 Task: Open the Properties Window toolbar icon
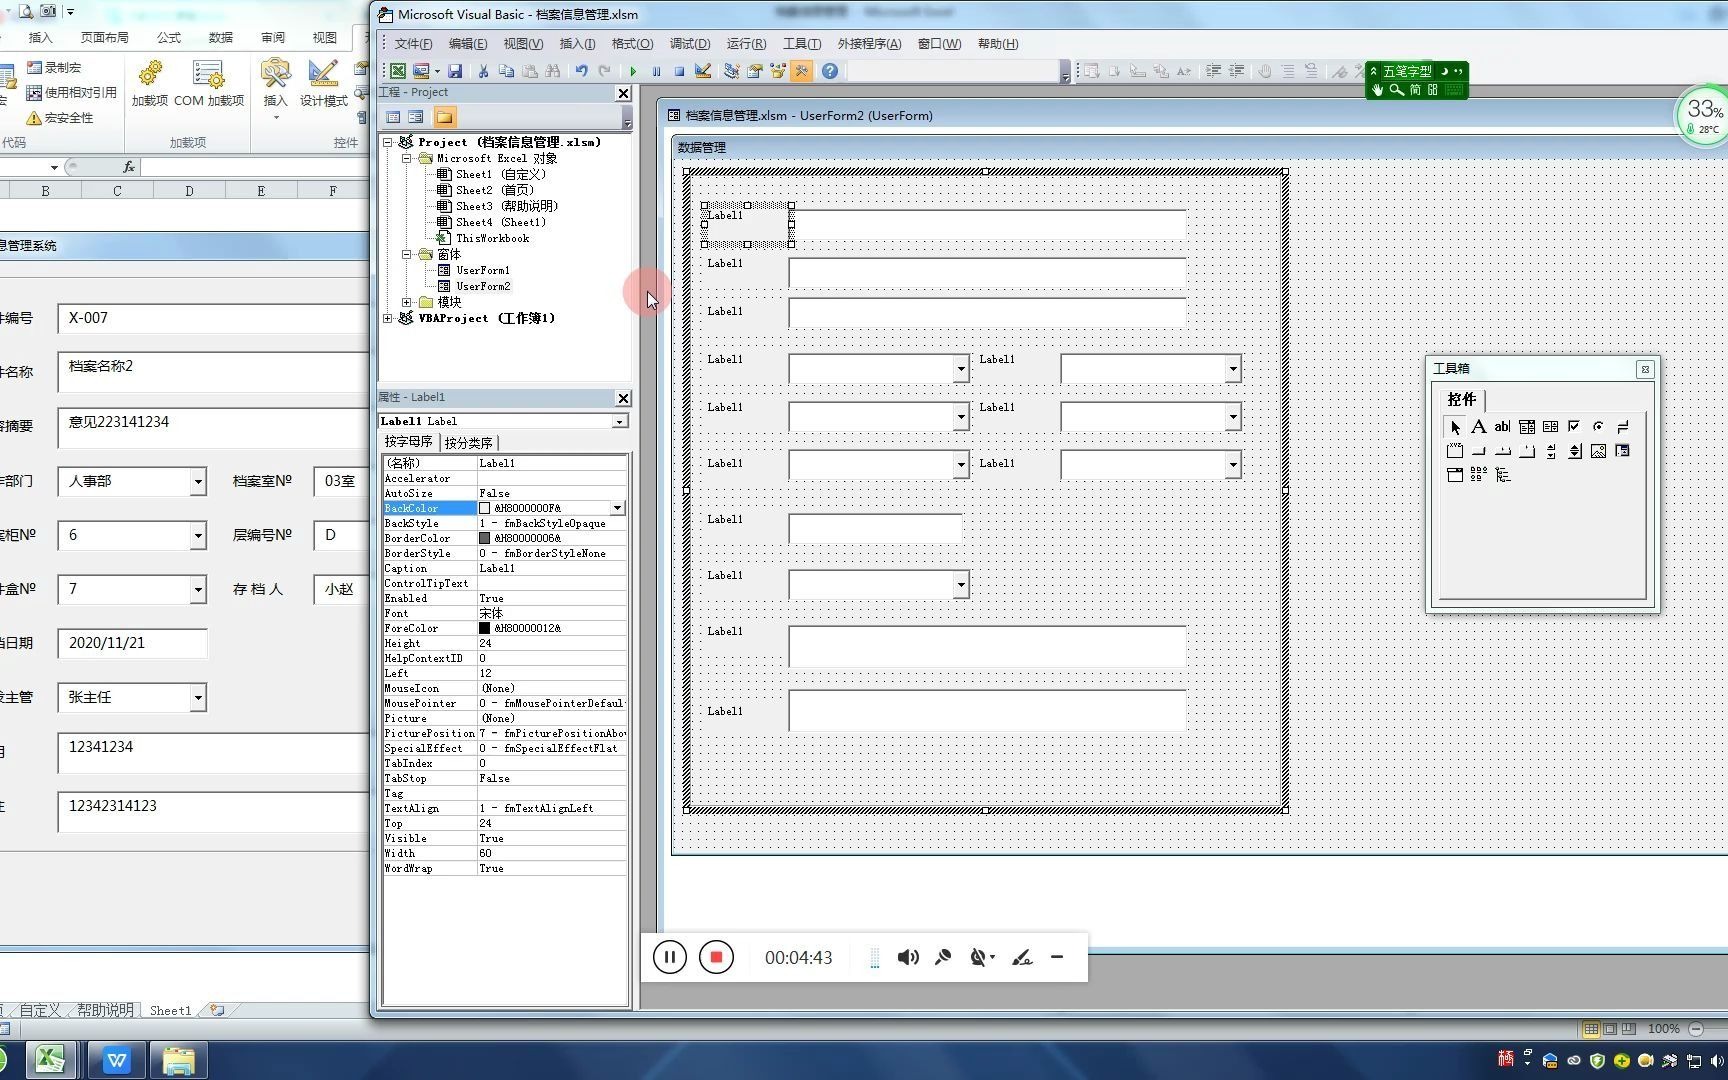click(x=754, y=71)
